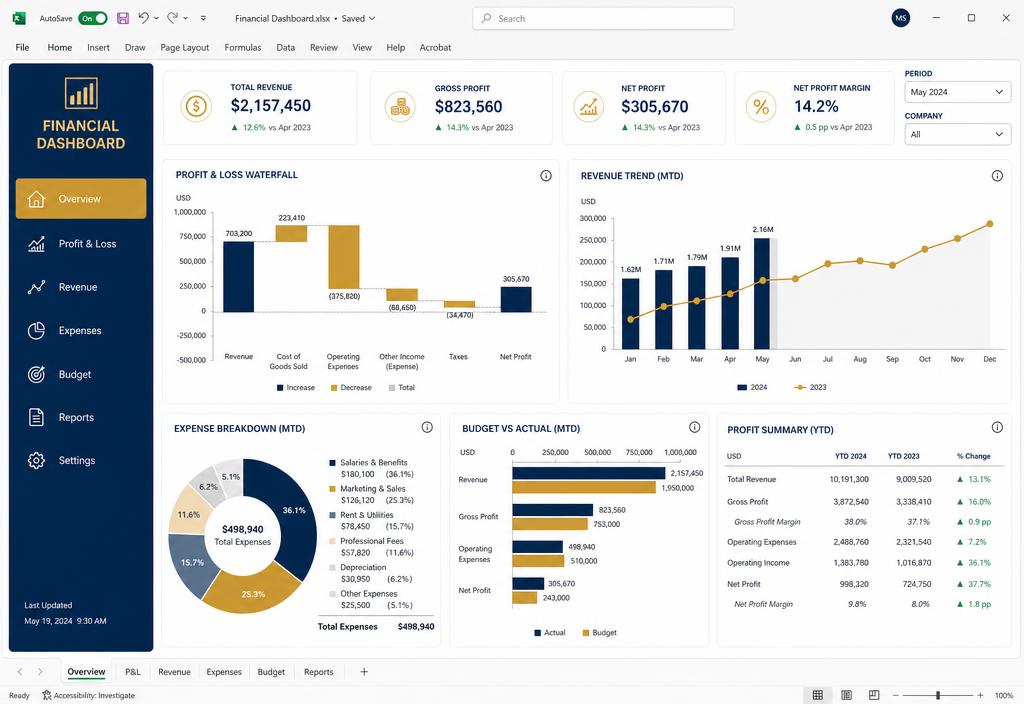Select the Overview sidebar button
This screenshot has height=704, width=1024.
[81, 199]
